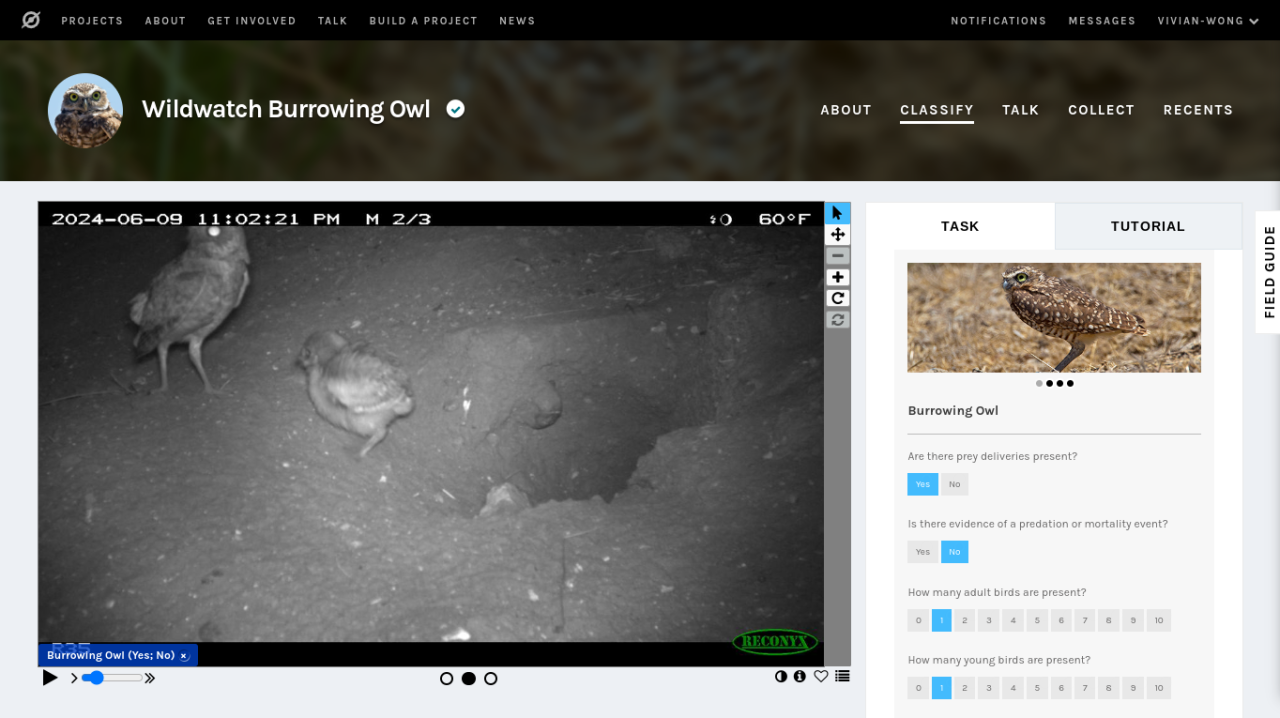Click the verified checkmark badge beside the project title
This screenshot has height=718, width=1280.
(456, 109)
